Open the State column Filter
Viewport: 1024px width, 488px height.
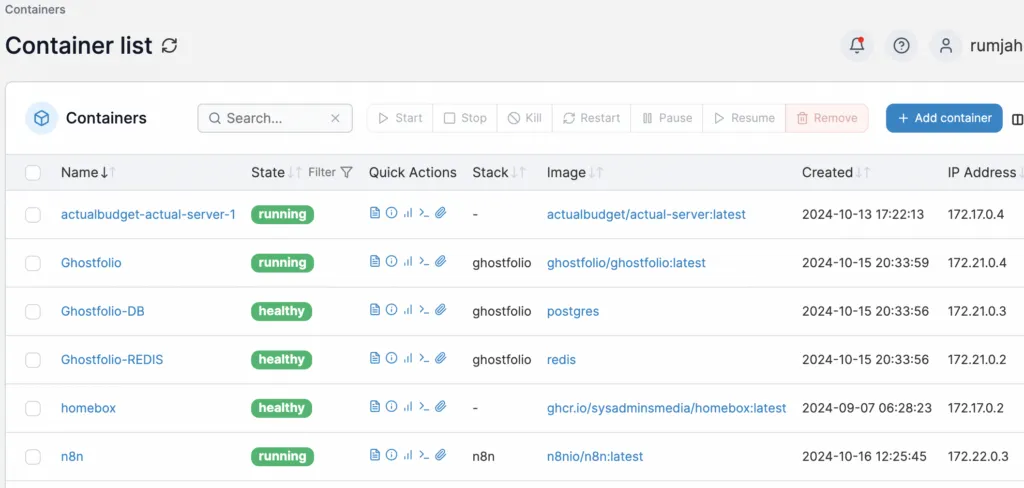330,172
